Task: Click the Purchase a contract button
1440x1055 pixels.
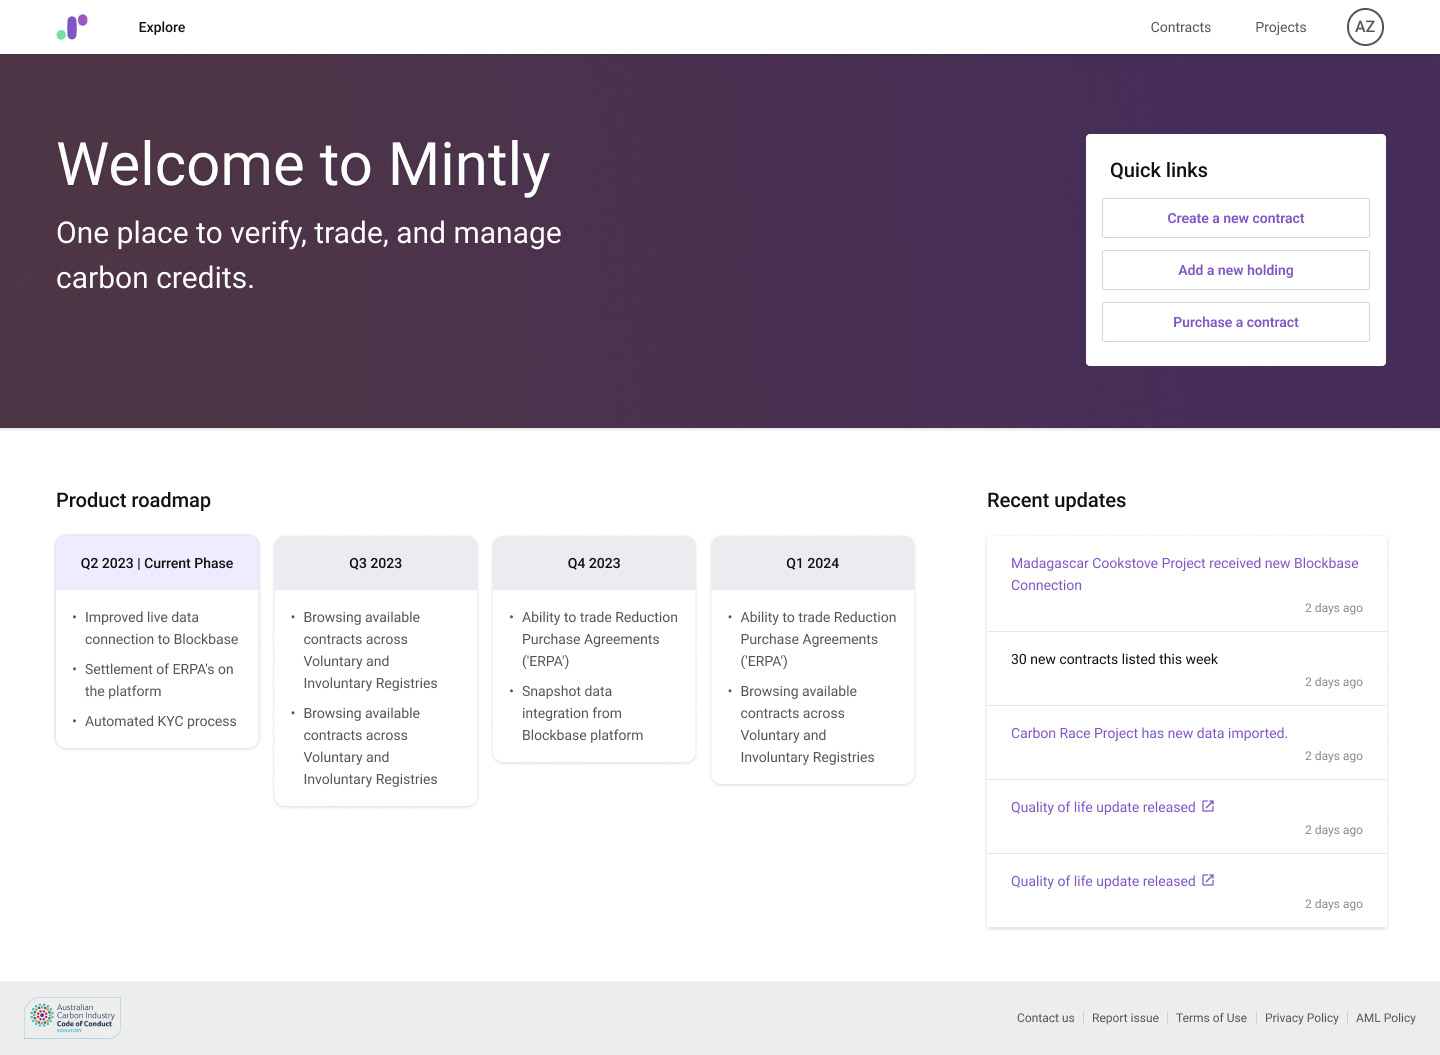Action: point(1235,322)
